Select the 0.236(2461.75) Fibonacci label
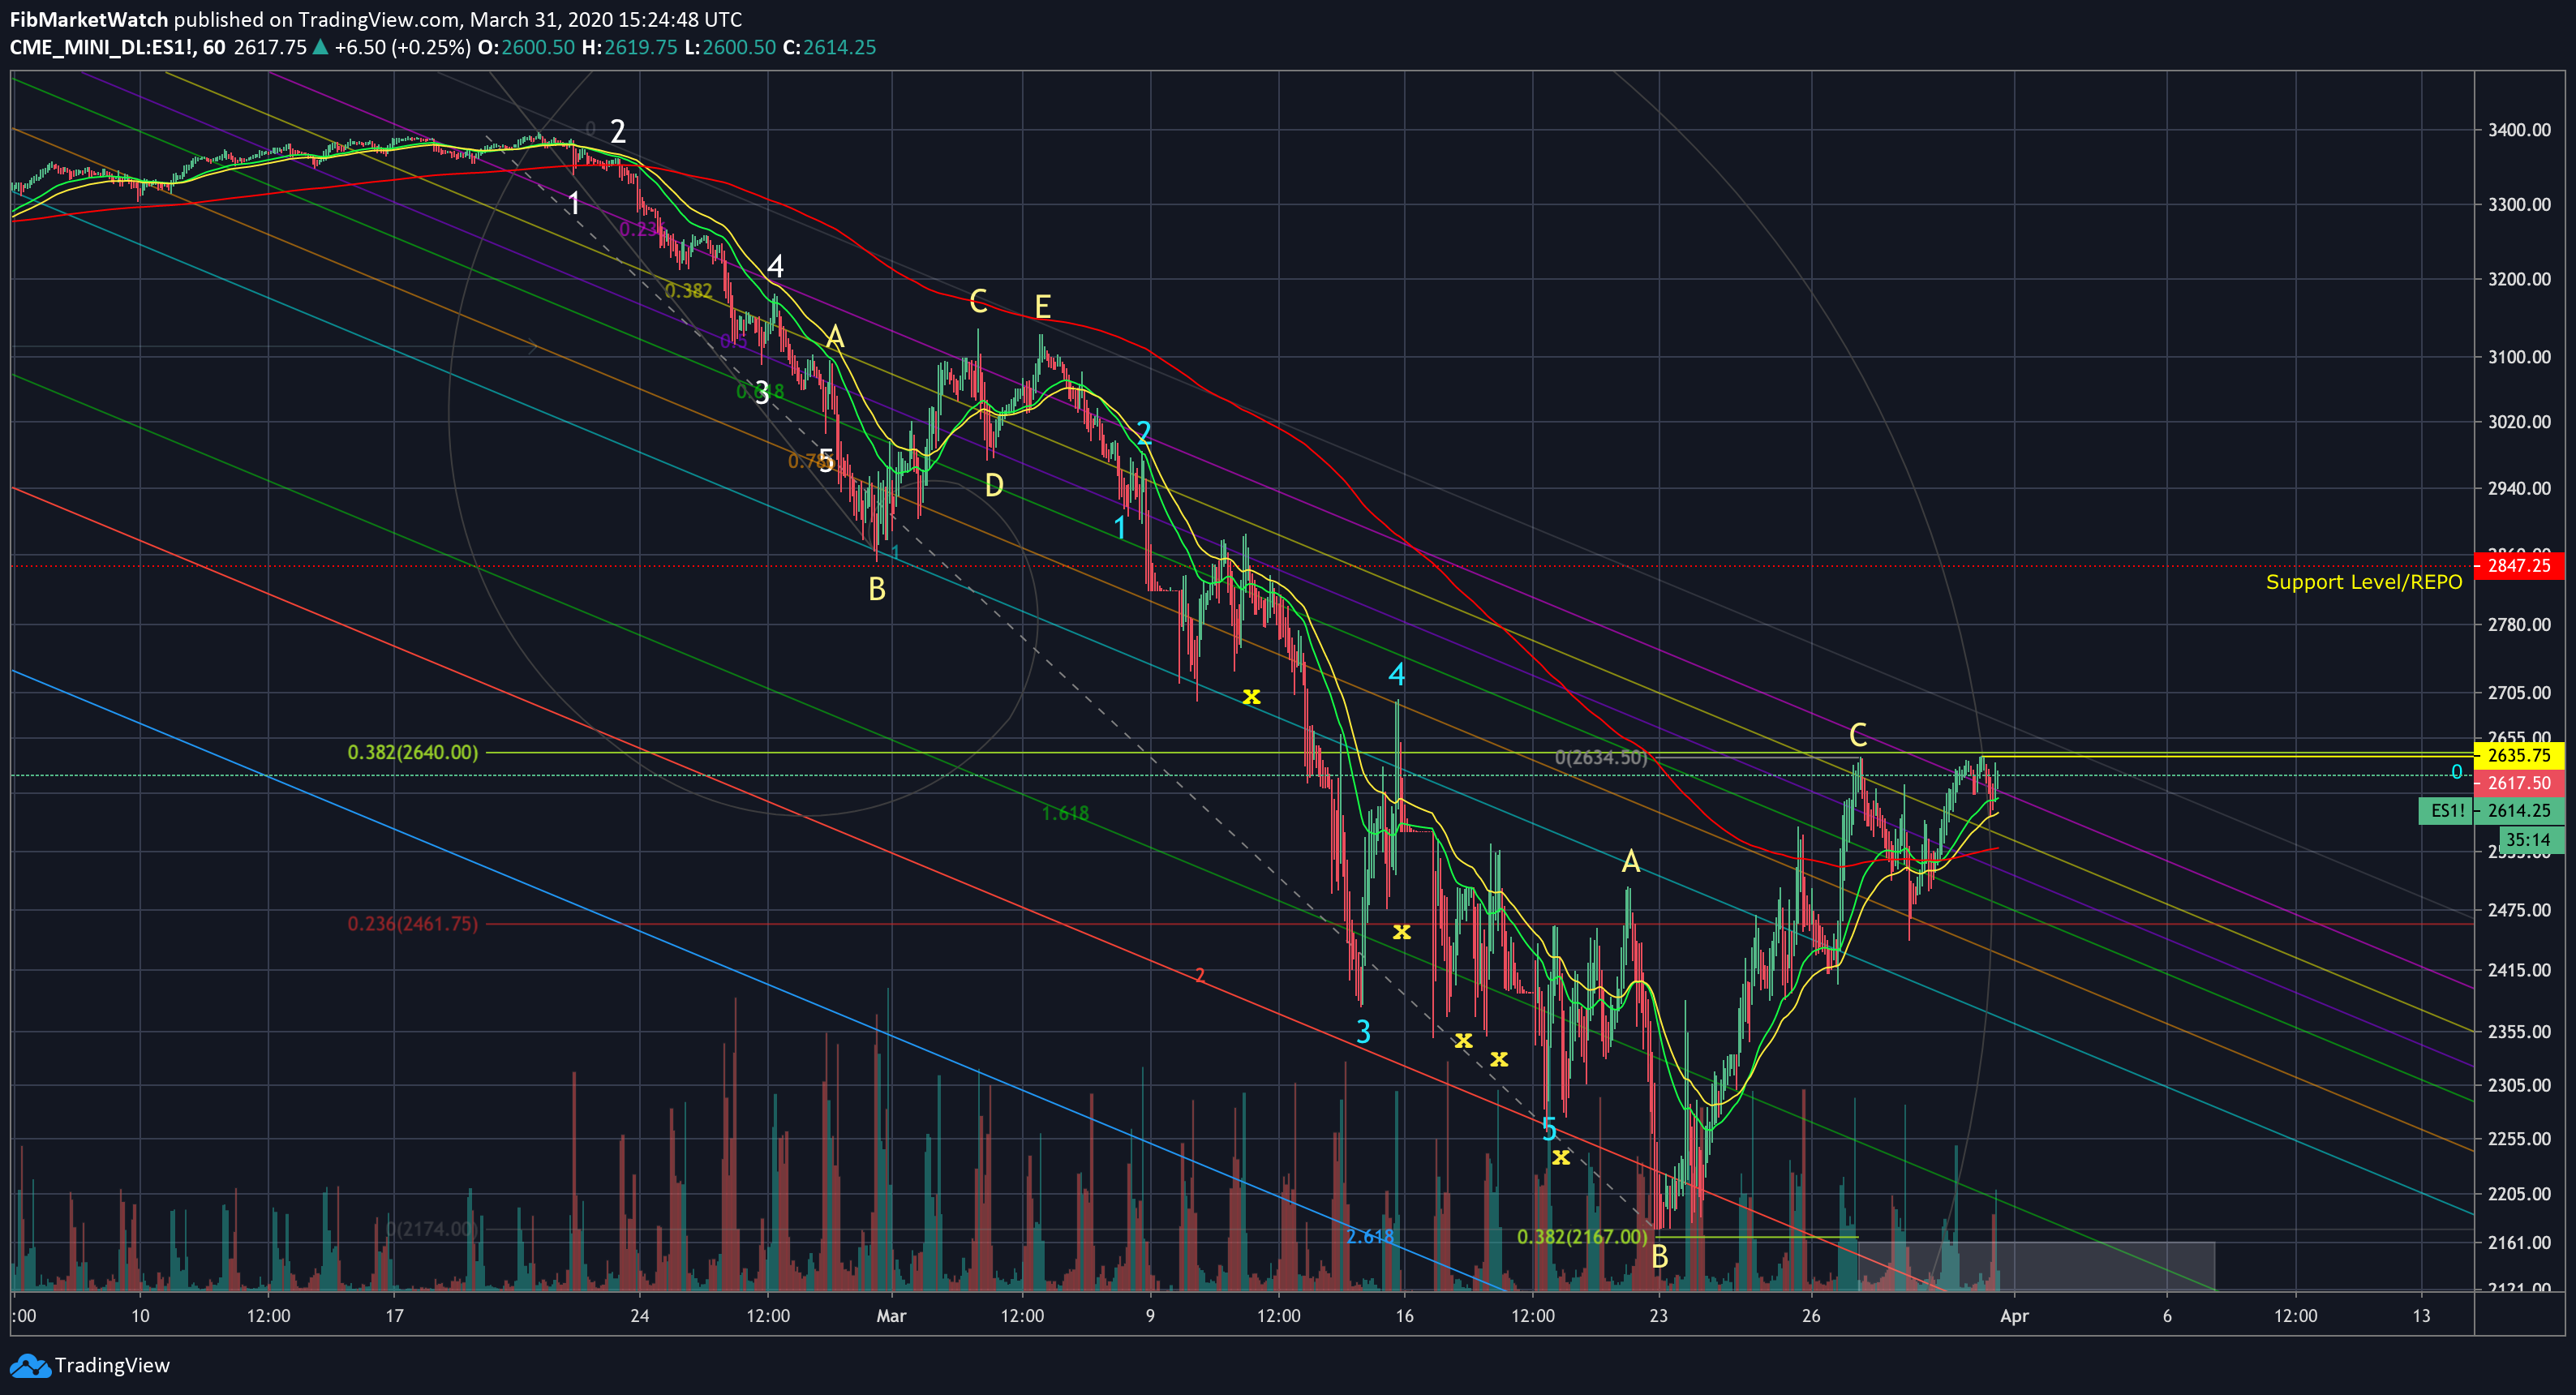The image size is (2576, 1395). 413,923
